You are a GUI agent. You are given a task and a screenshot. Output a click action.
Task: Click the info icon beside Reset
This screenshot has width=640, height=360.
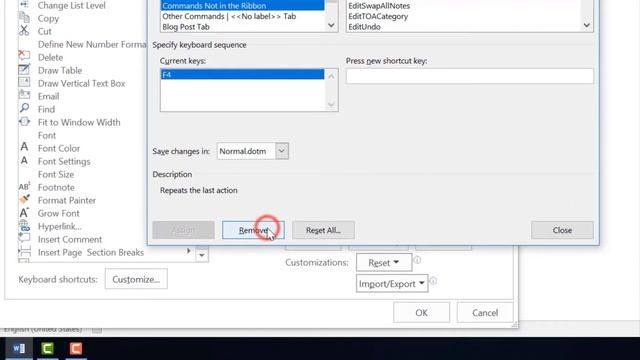(x=417, y=260)
